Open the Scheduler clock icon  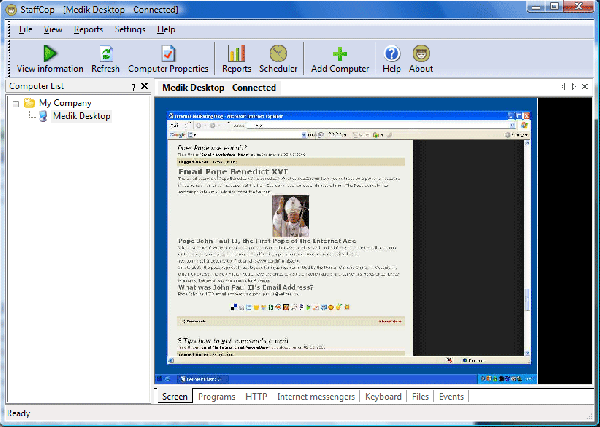coord(279,53)
